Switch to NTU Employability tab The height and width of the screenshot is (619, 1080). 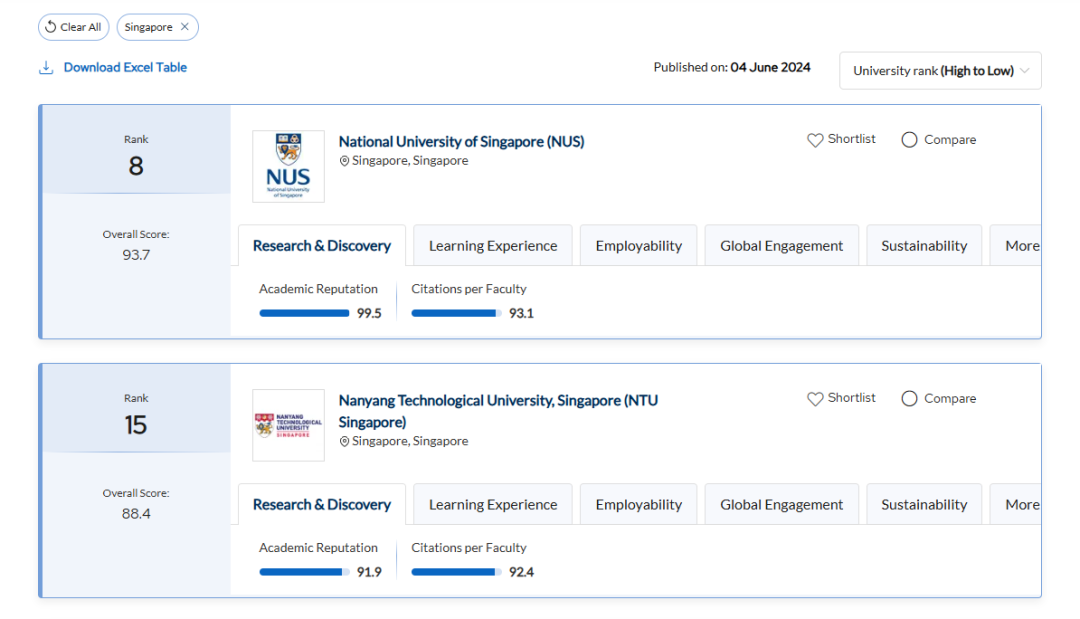point(638,504)
